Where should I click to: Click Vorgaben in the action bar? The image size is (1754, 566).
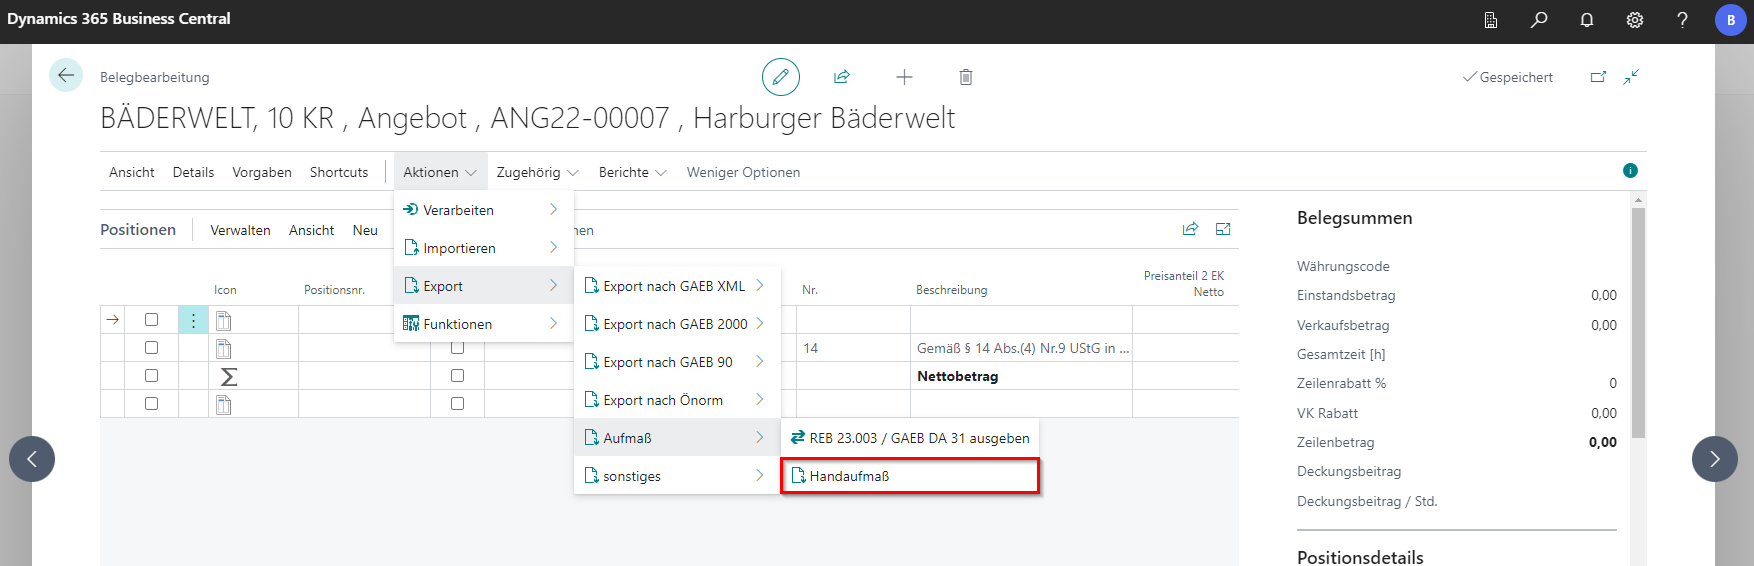pos(262,172)
